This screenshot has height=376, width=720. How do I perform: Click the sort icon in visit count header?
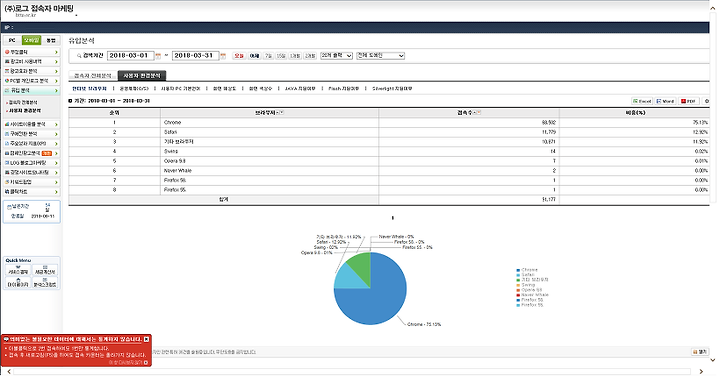(x=478, y=112)
